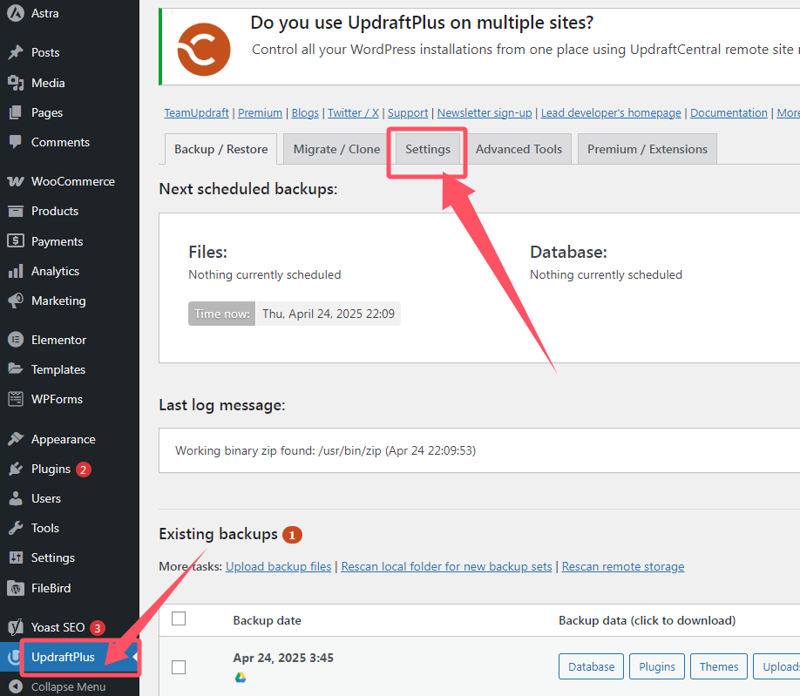Open Plugins using the plug icon
800x696 pixels.
tap(15, 469)
